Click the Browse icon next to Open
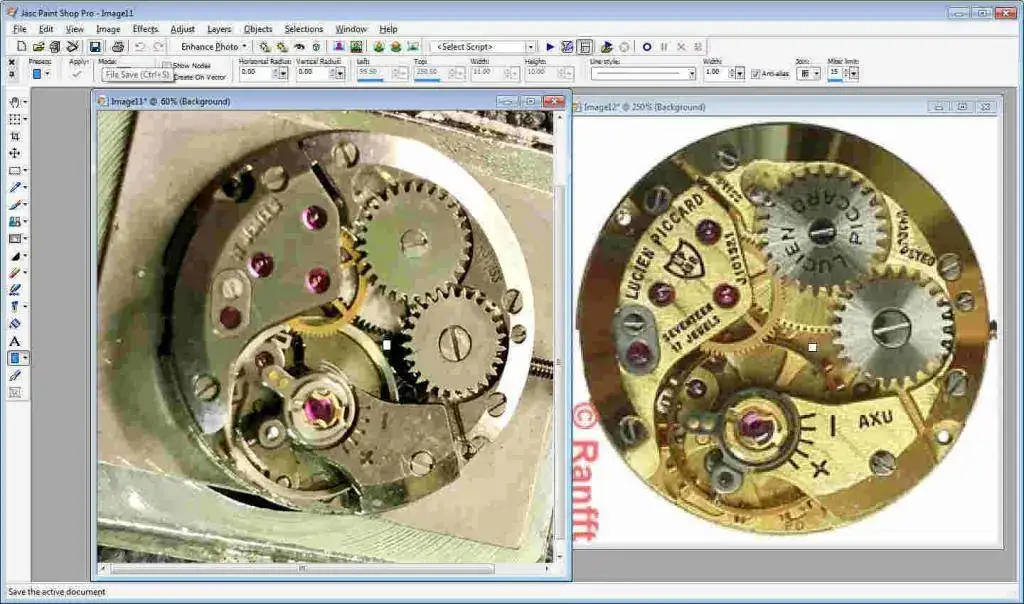Viewport: 1024px width, 604px height. pos(55,46)
